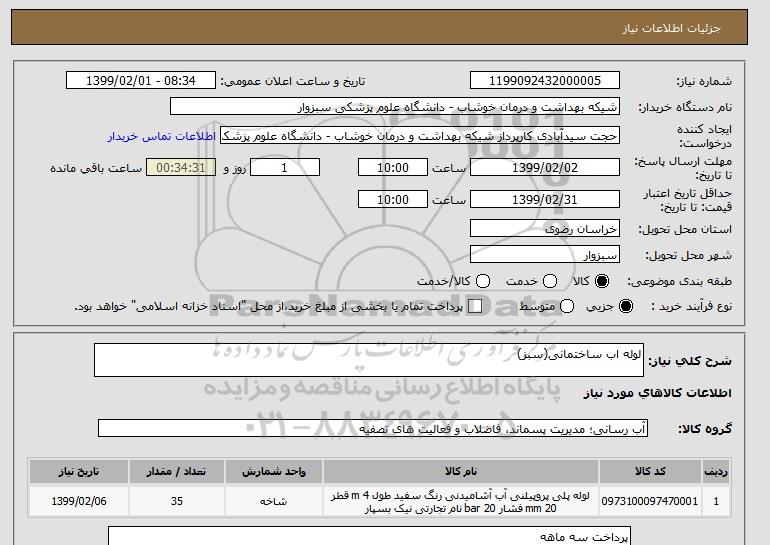Click the delivery city field سبزوار
This screenshot has height=545, width=770.
(545, 254)
